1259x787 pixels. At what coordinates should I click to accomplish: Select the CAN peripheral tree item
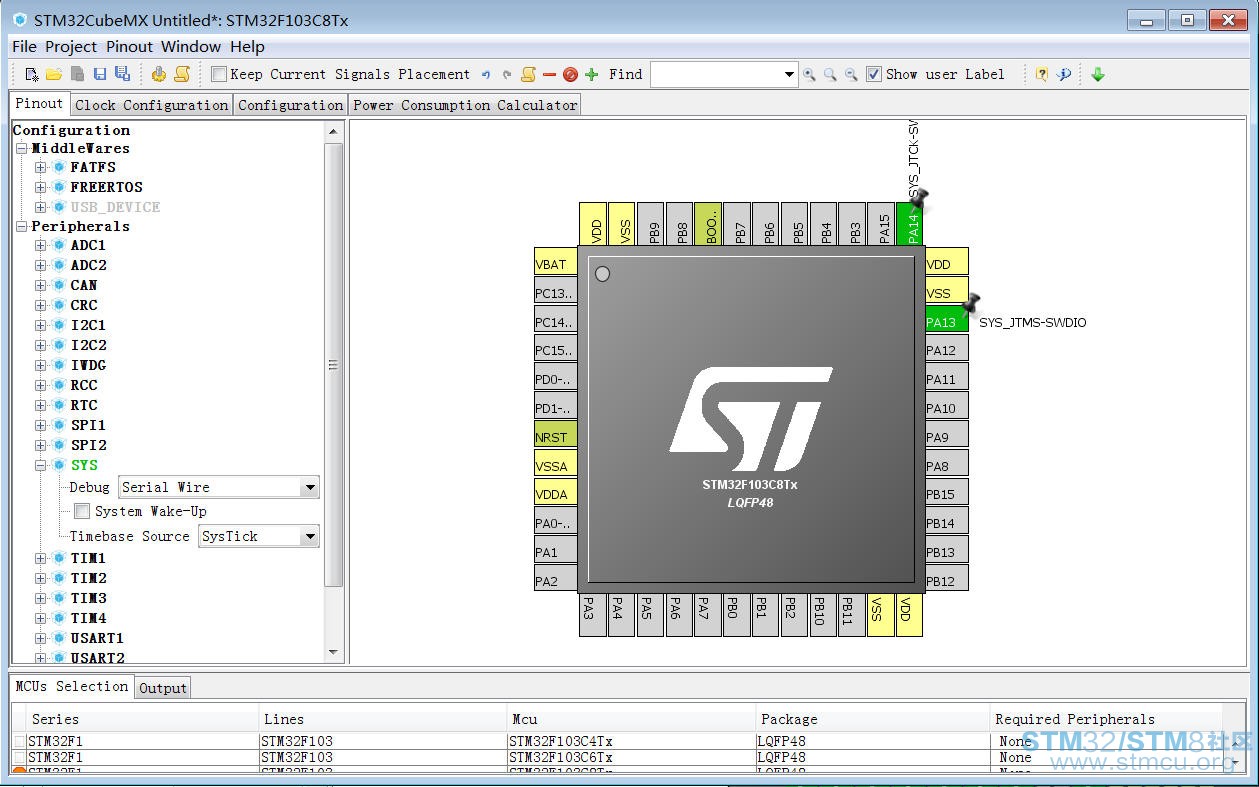(x=84, y=285)
